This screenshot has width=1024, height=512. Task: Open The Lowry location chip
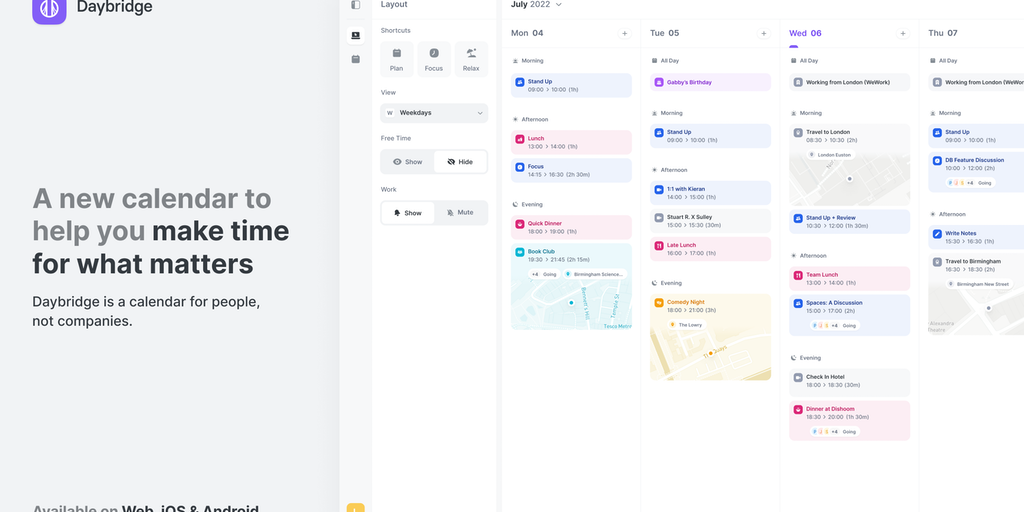(x=686, y=325)
